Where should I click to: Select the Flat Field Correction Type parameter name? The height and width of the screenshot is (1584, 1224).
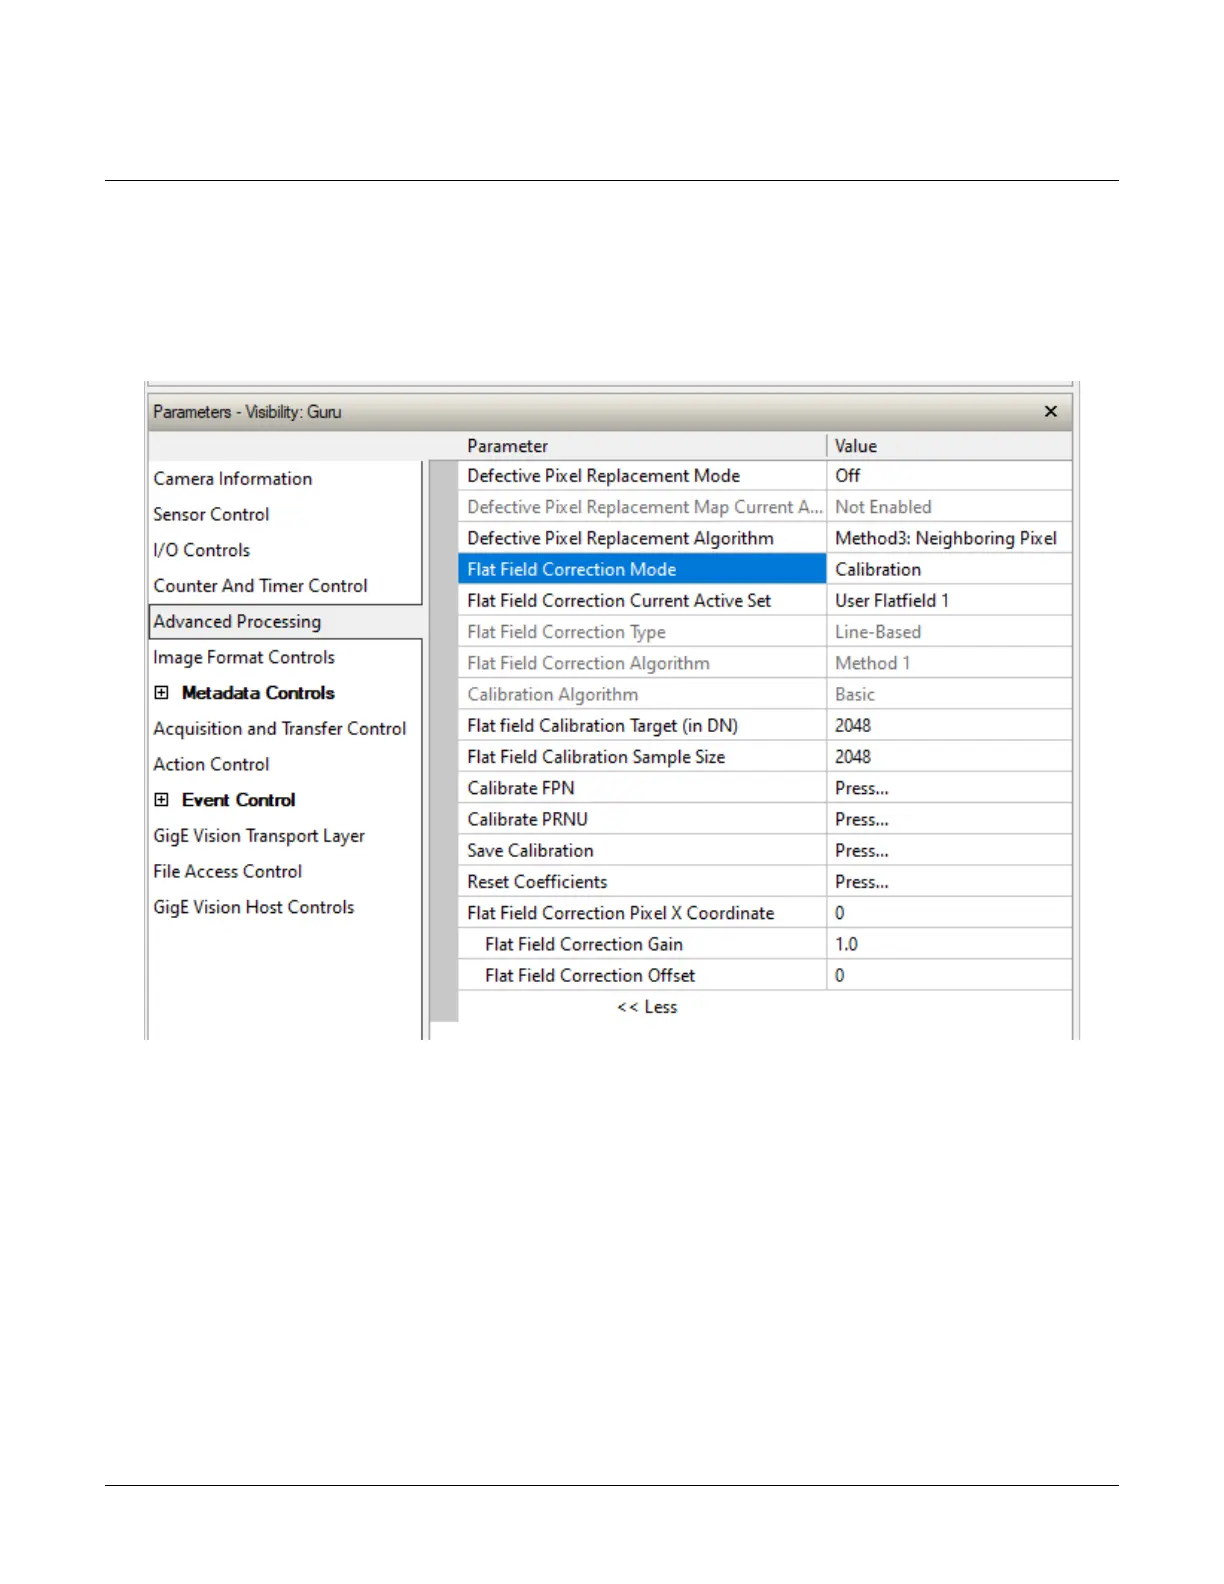[x=566, y=632]
